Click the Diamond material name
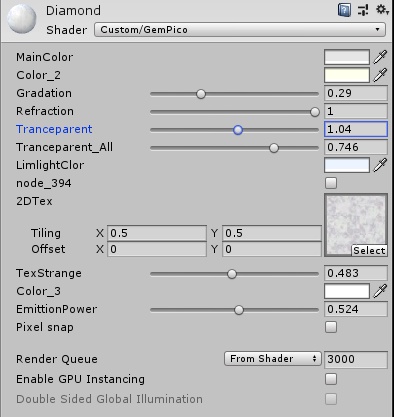Image resolution: width=394 pixels, height=417 pixels. [x=73, y=11]
